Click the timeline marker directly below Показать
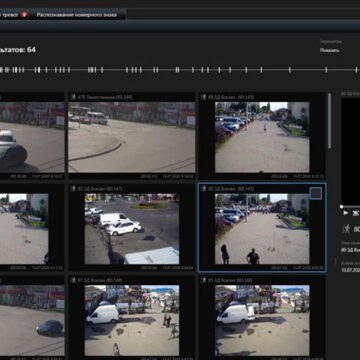 [x=326, y=70]
